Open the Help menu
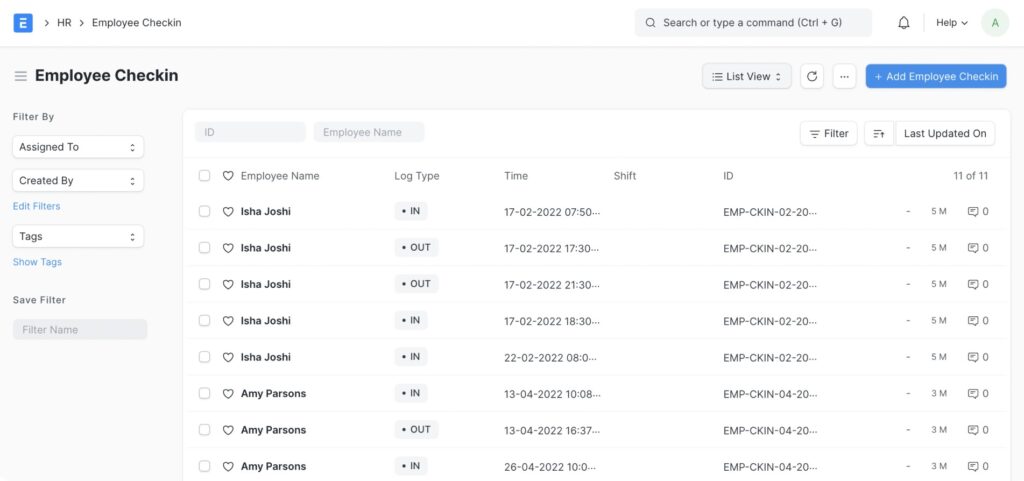 (x=951, y=23)
